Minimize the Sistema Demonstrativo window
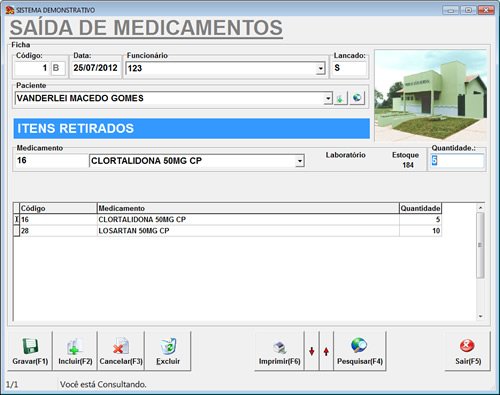Viewport: 500px width, 395px height. click(x=450, y=10)
